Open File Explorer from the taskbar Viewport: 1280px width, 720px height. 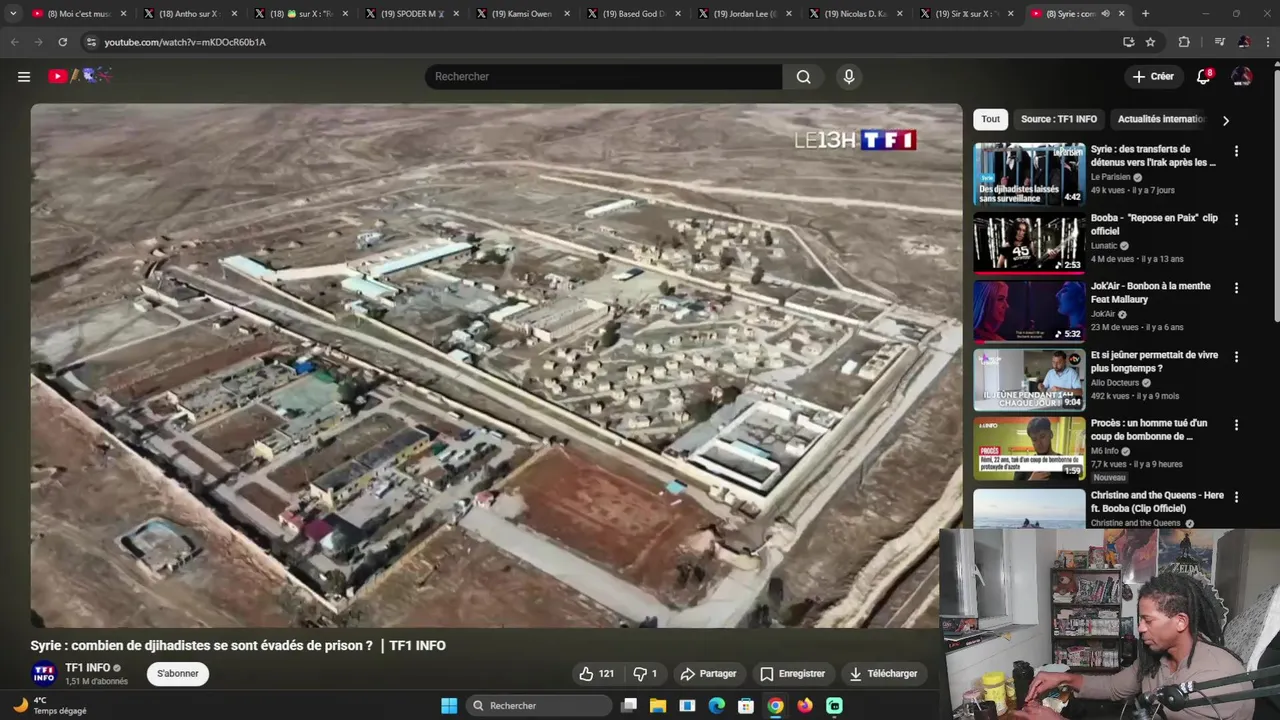tap(658, 706)
